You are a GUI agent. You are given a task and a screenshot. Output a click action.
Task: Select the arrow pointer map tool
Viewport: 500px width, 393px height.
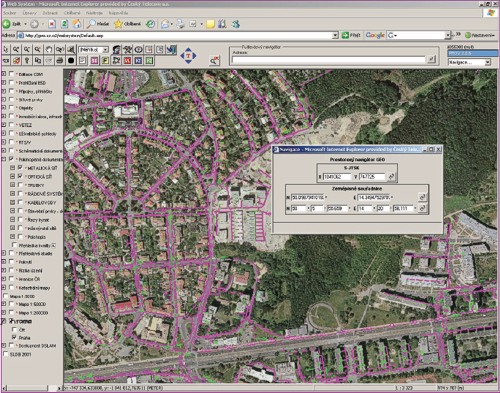pyautogui.click(x=6, y=50)
